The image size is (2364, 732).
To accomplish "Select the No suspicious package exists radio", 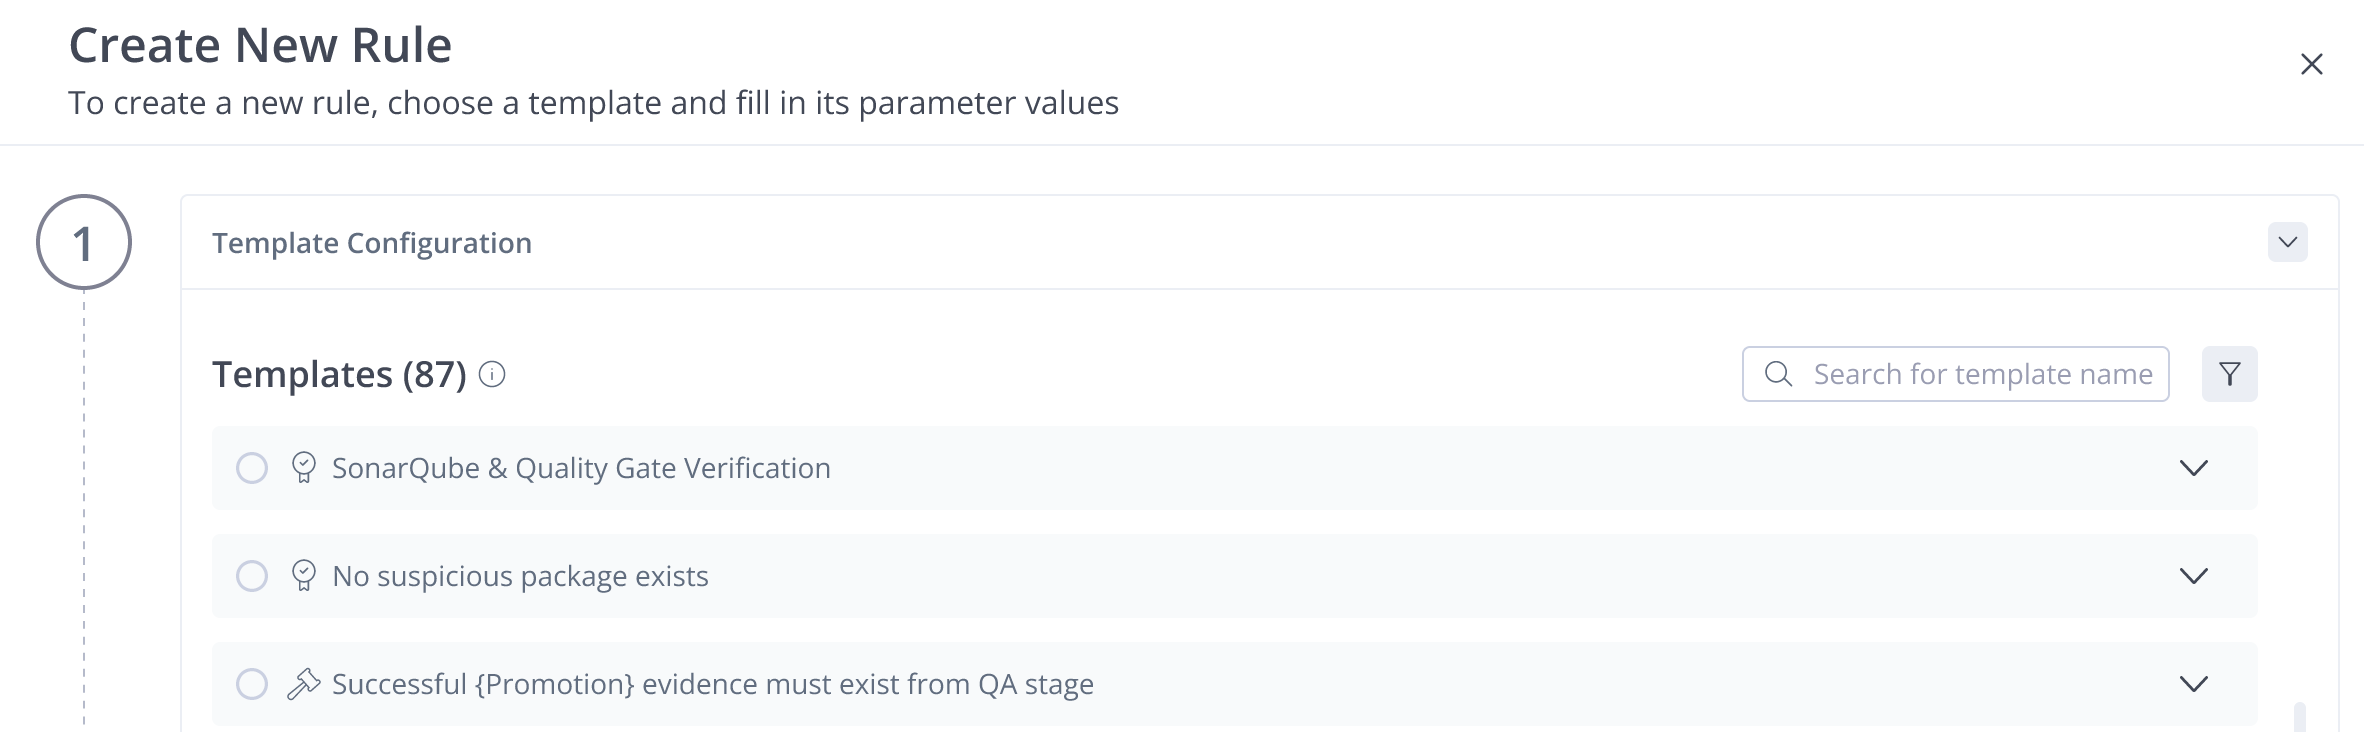I will 251,576.
